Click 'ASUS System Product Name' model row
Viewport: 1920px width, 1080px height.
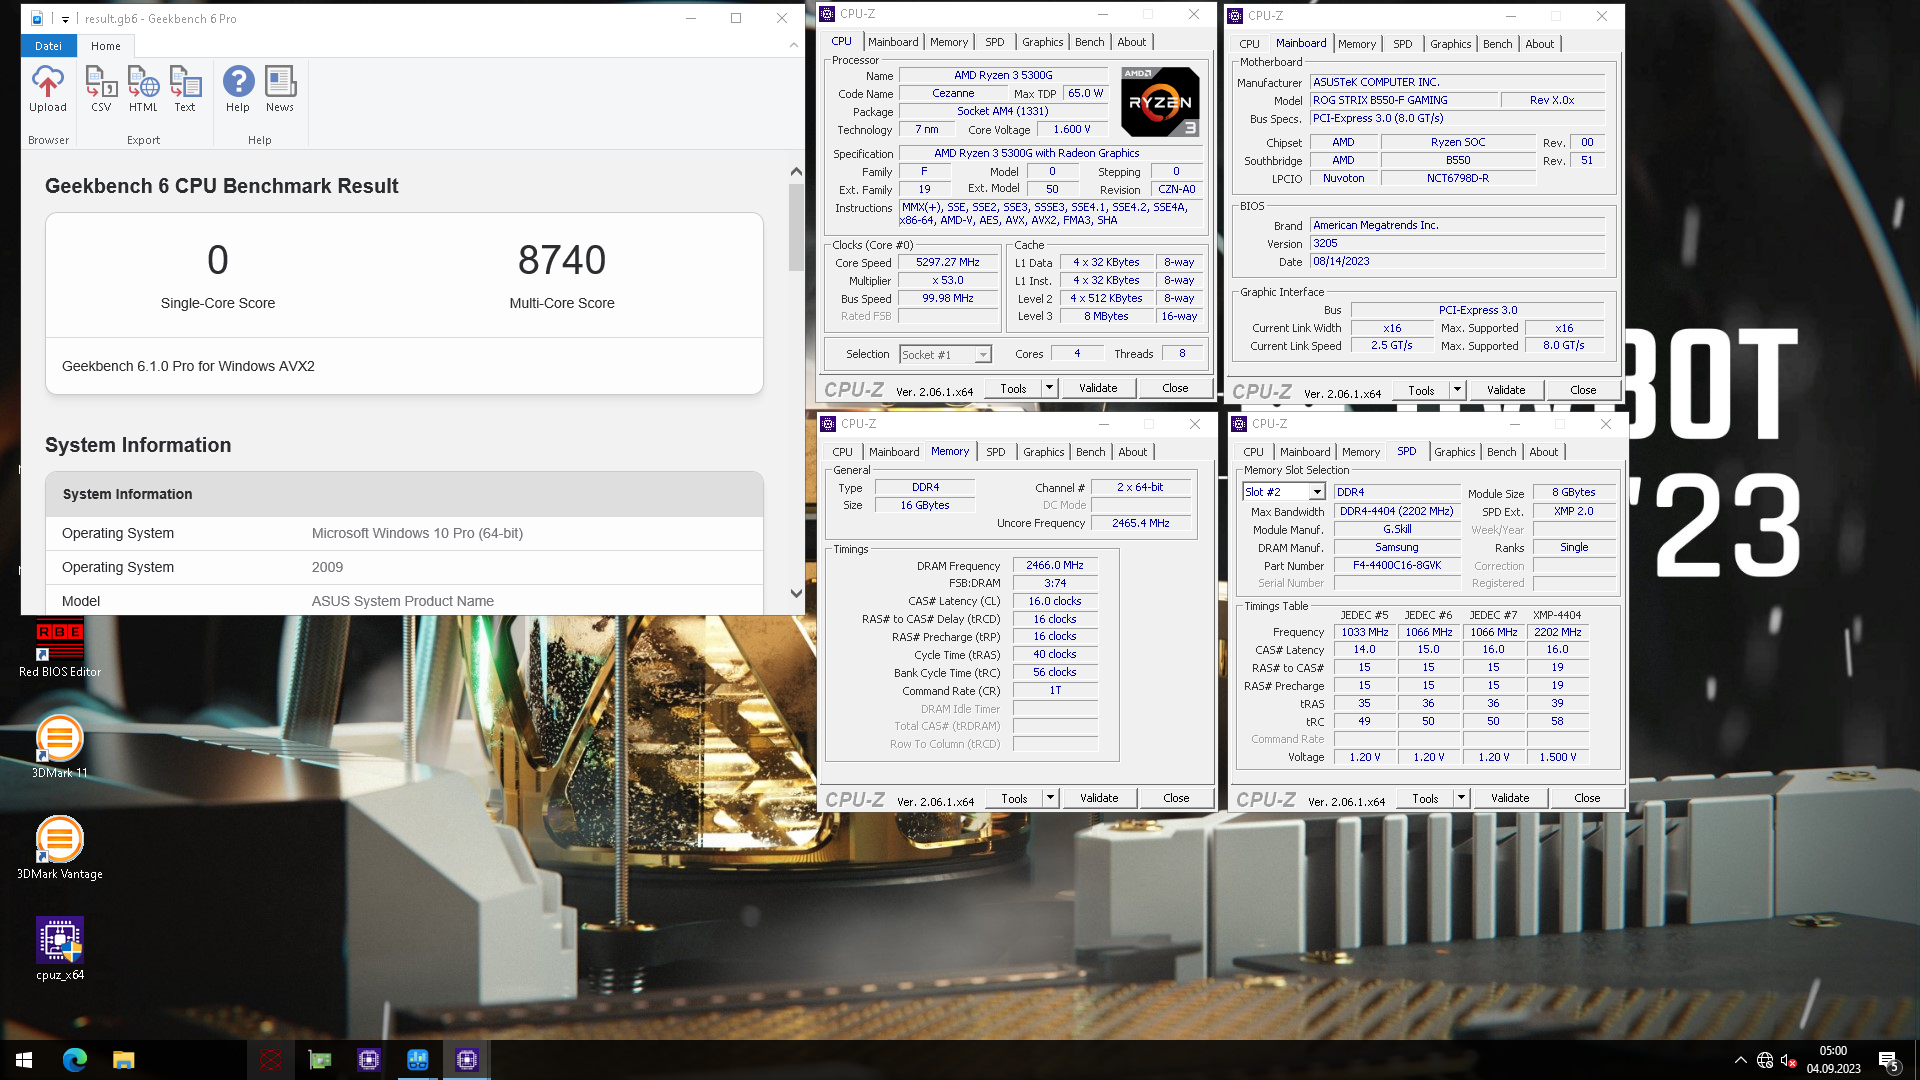[404, 601]
